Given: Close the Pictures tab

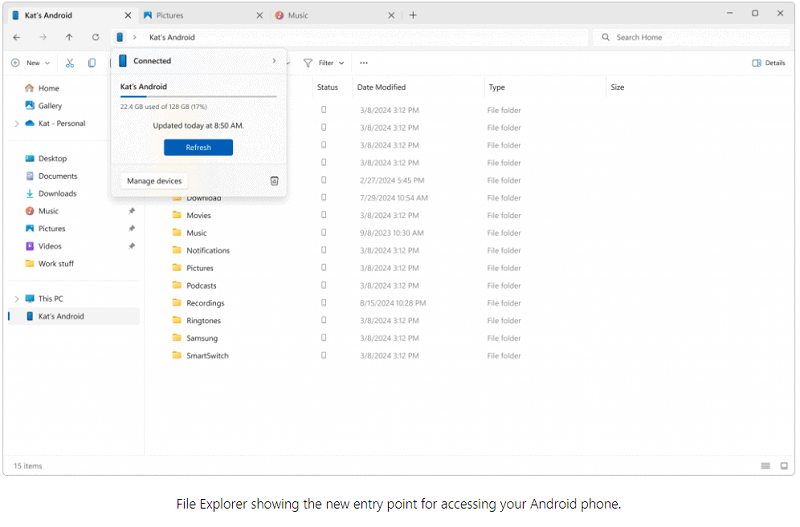Looking at the screenshot, I should [x=260, y=15].
